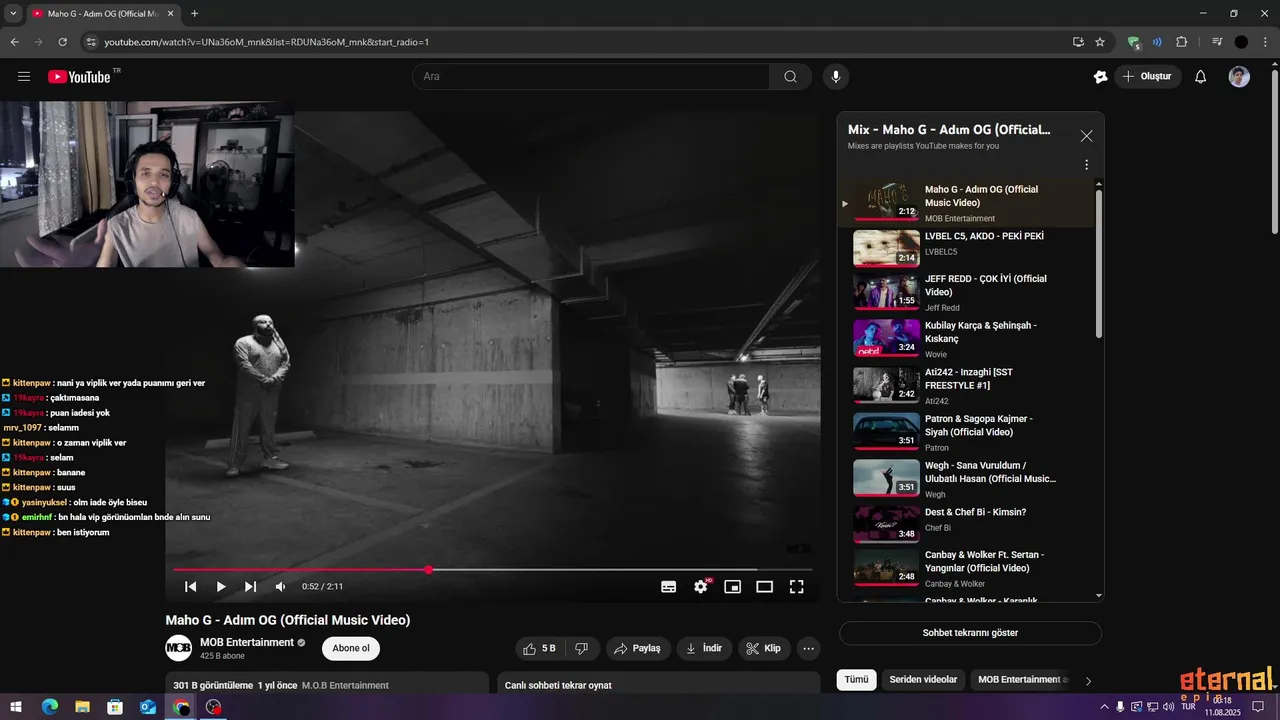
Task: Launch Microsoft Edge from the taskbar
Action: (49, 707)
